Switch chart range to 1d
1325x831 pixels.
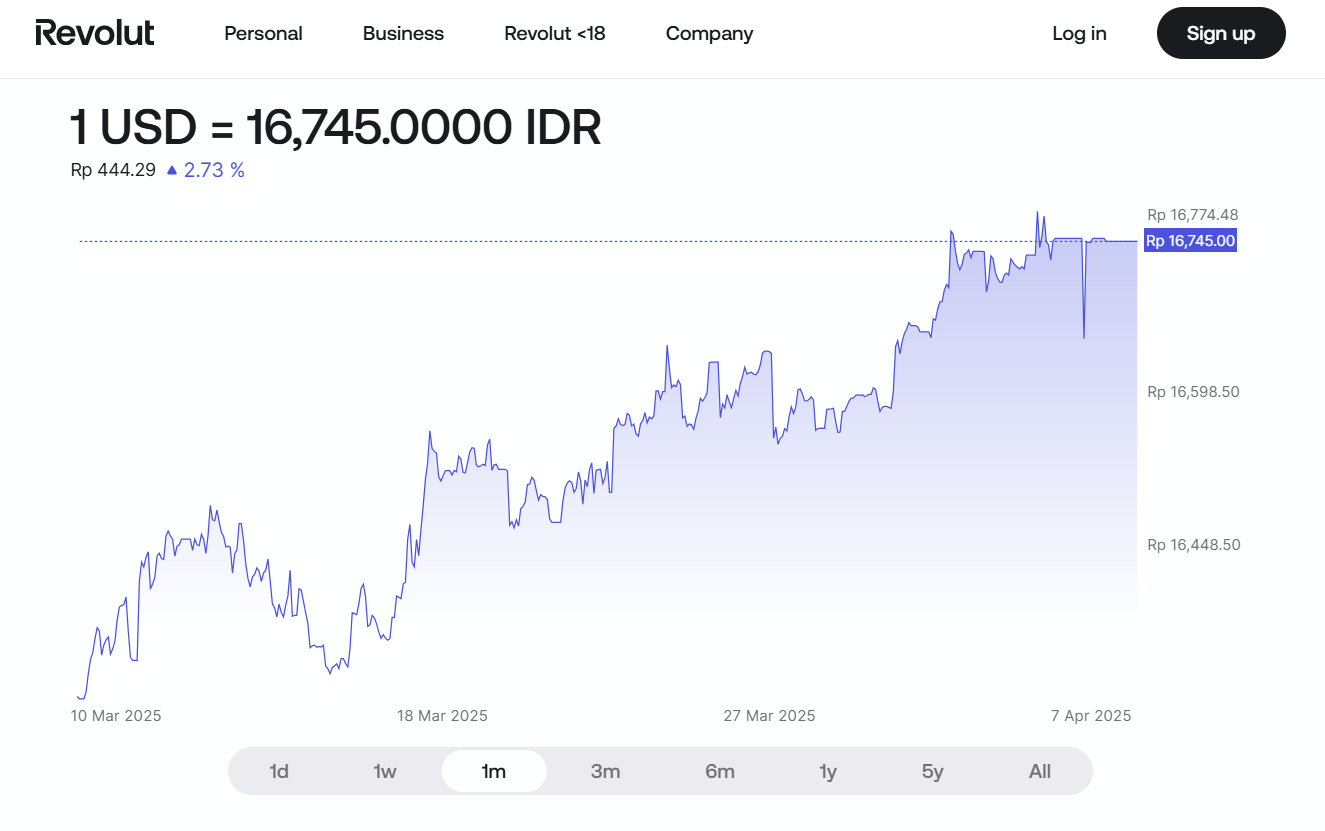(x=279, y=771)
